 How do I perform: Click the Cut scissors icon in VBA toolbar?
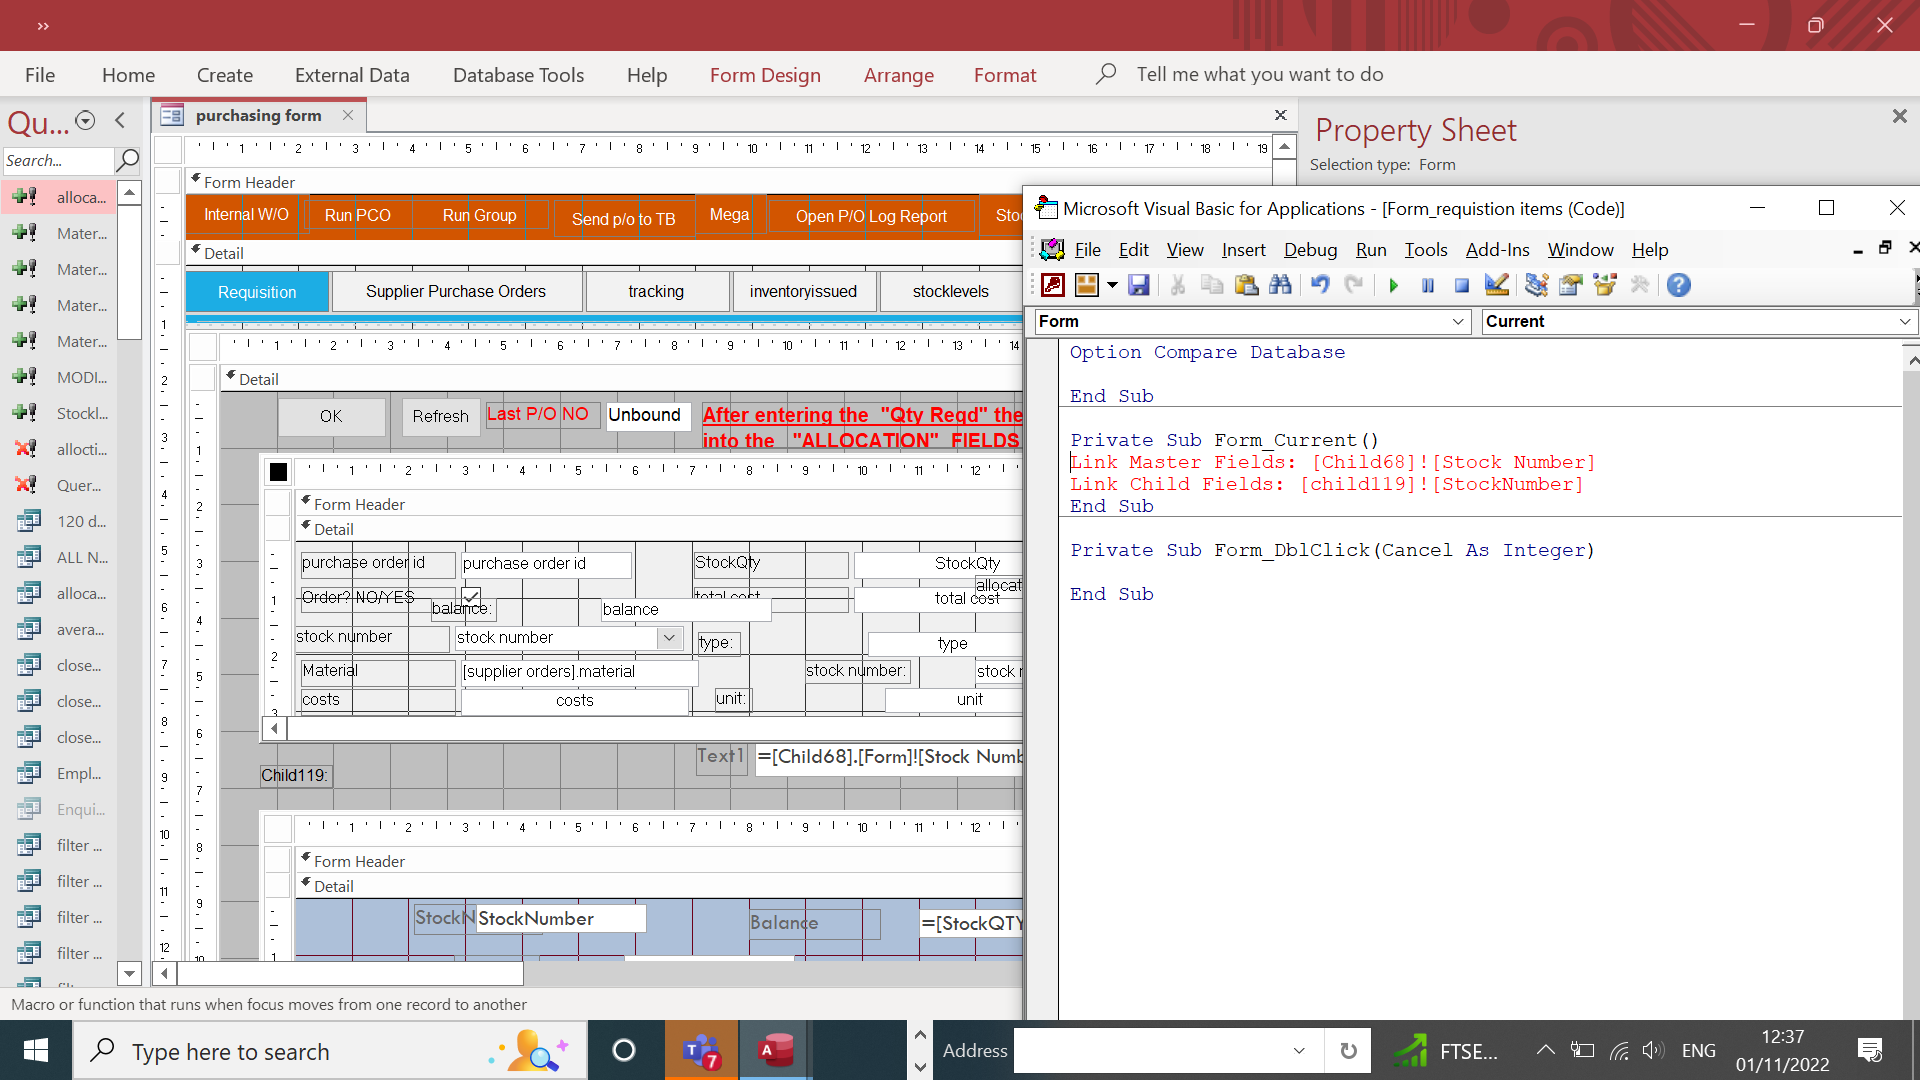click(1178, 285)
